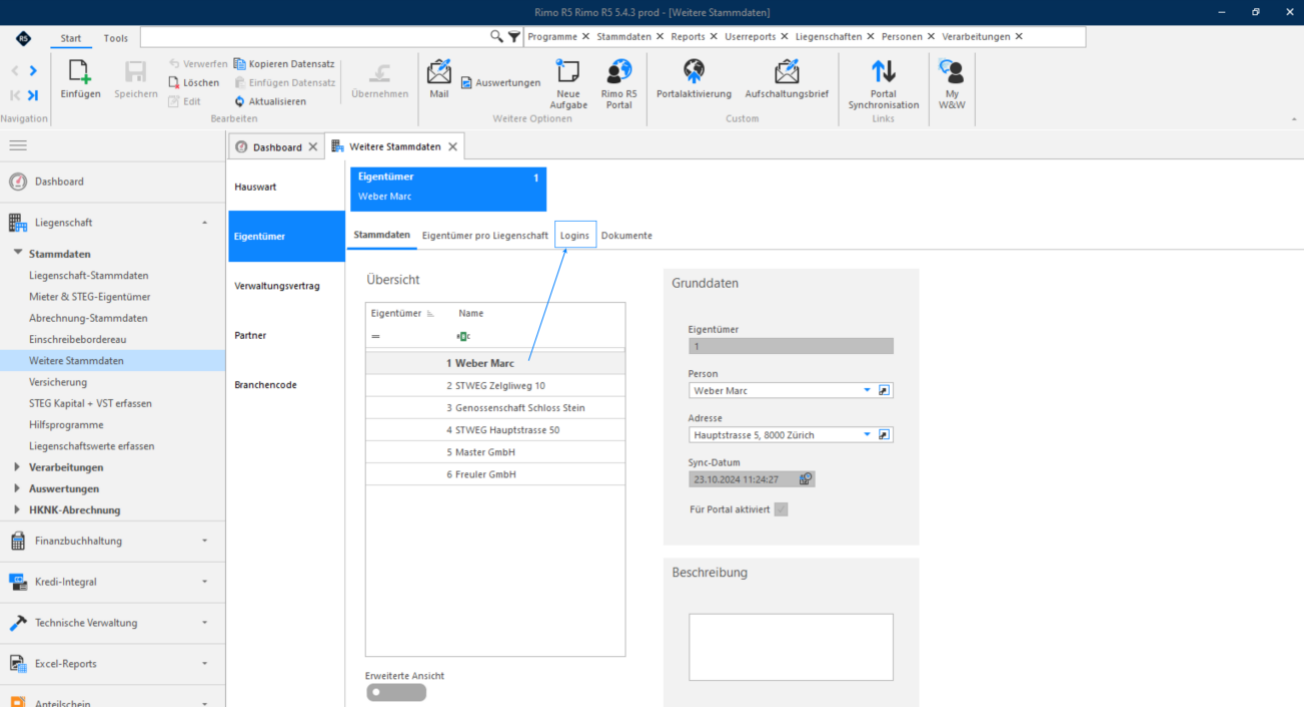Click the Name column filter icon
Screen dimensions: 1304x707
tap(463, 337)
